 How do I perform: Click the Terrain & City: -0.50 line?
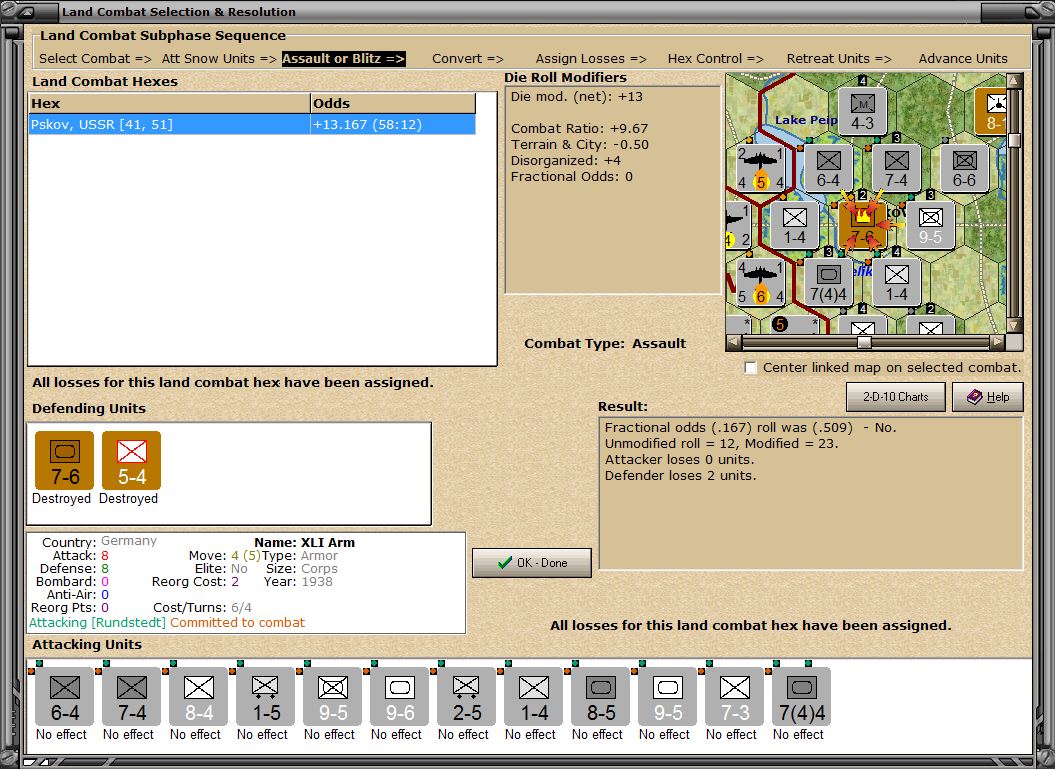tap(579, 145)
